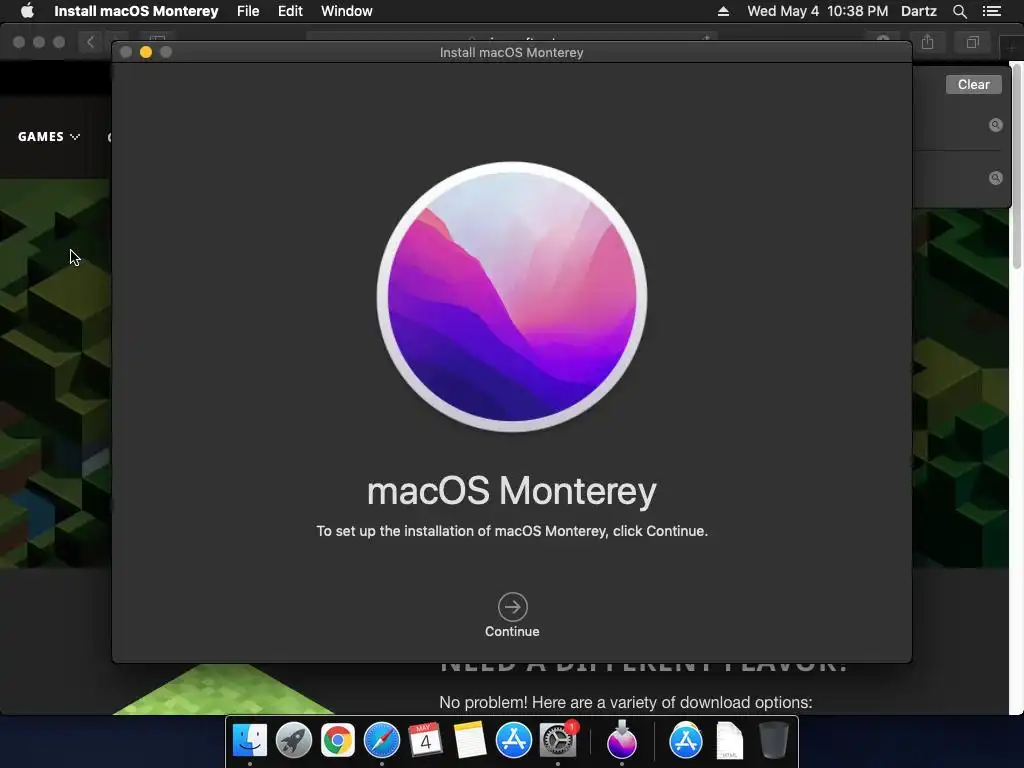Open the Edit menu

click(x=290, y=11)
